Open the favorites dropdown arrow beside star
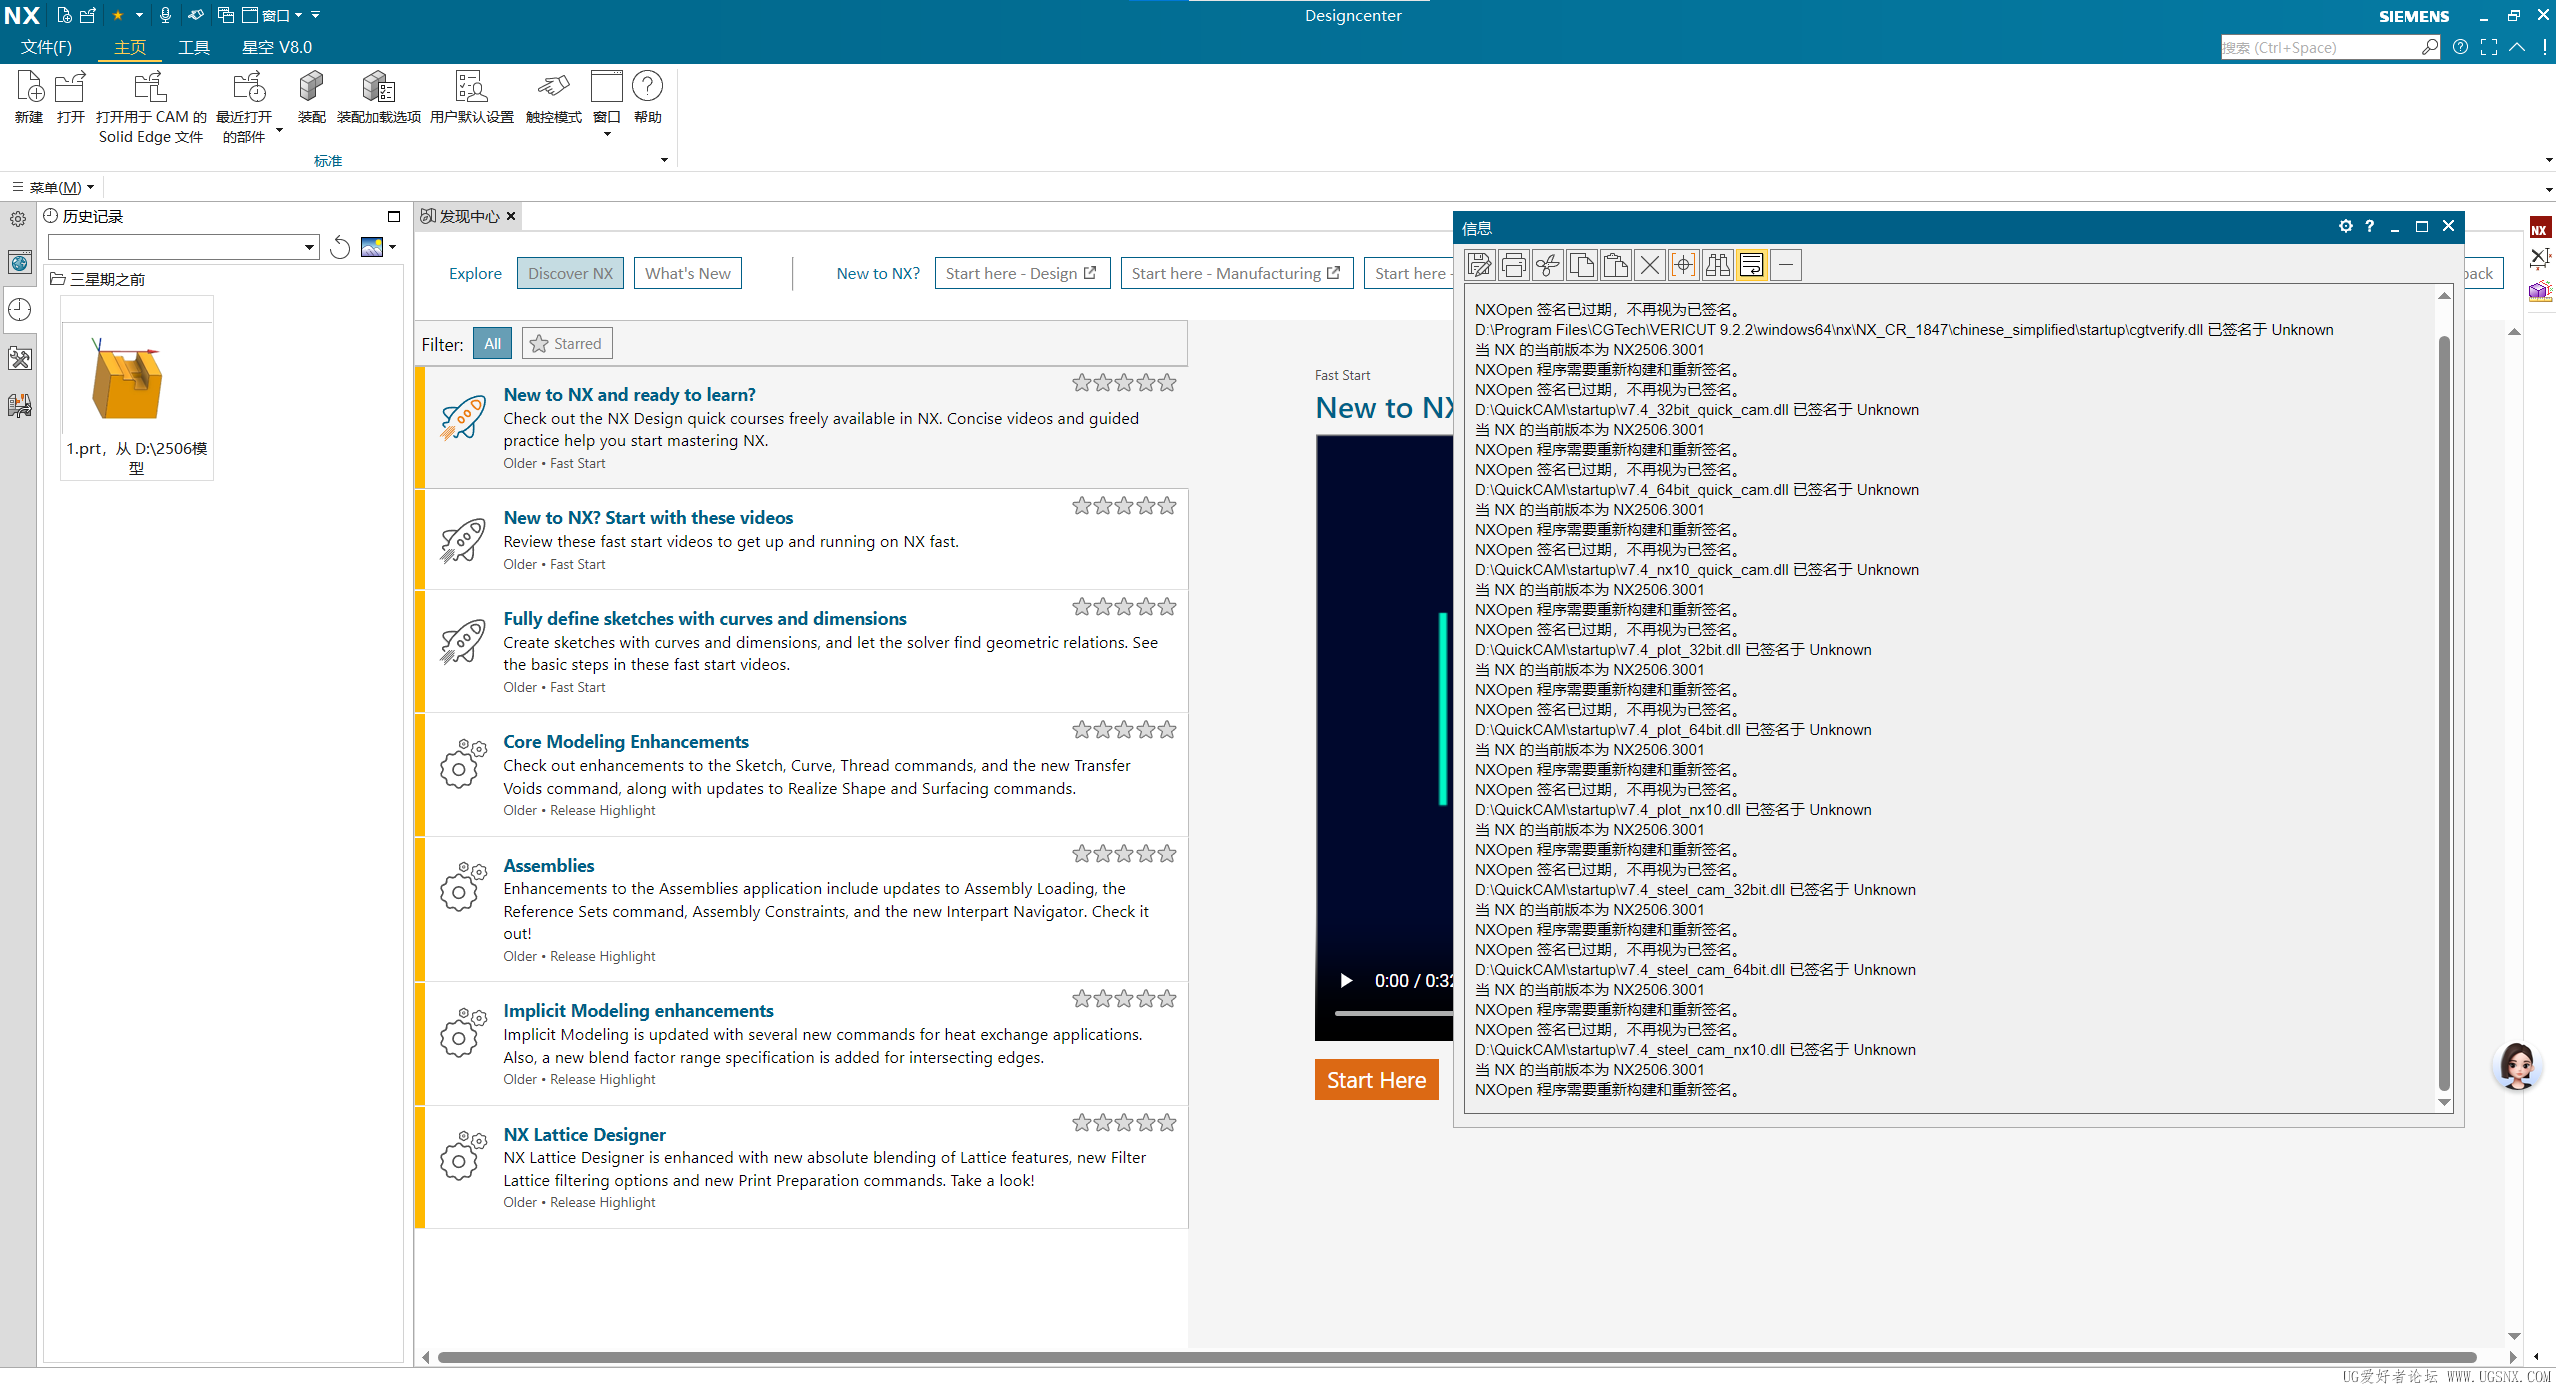The image size is (2556, 1389). click(x=139, y=15)
